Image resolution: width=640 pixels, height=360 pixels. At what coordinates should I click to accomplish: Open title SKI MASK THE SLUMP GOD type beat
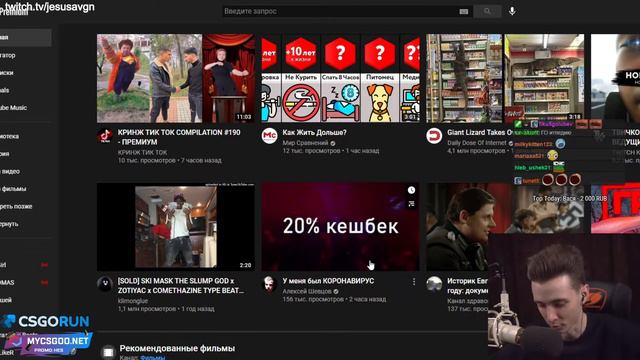click(x=181, y=286)
